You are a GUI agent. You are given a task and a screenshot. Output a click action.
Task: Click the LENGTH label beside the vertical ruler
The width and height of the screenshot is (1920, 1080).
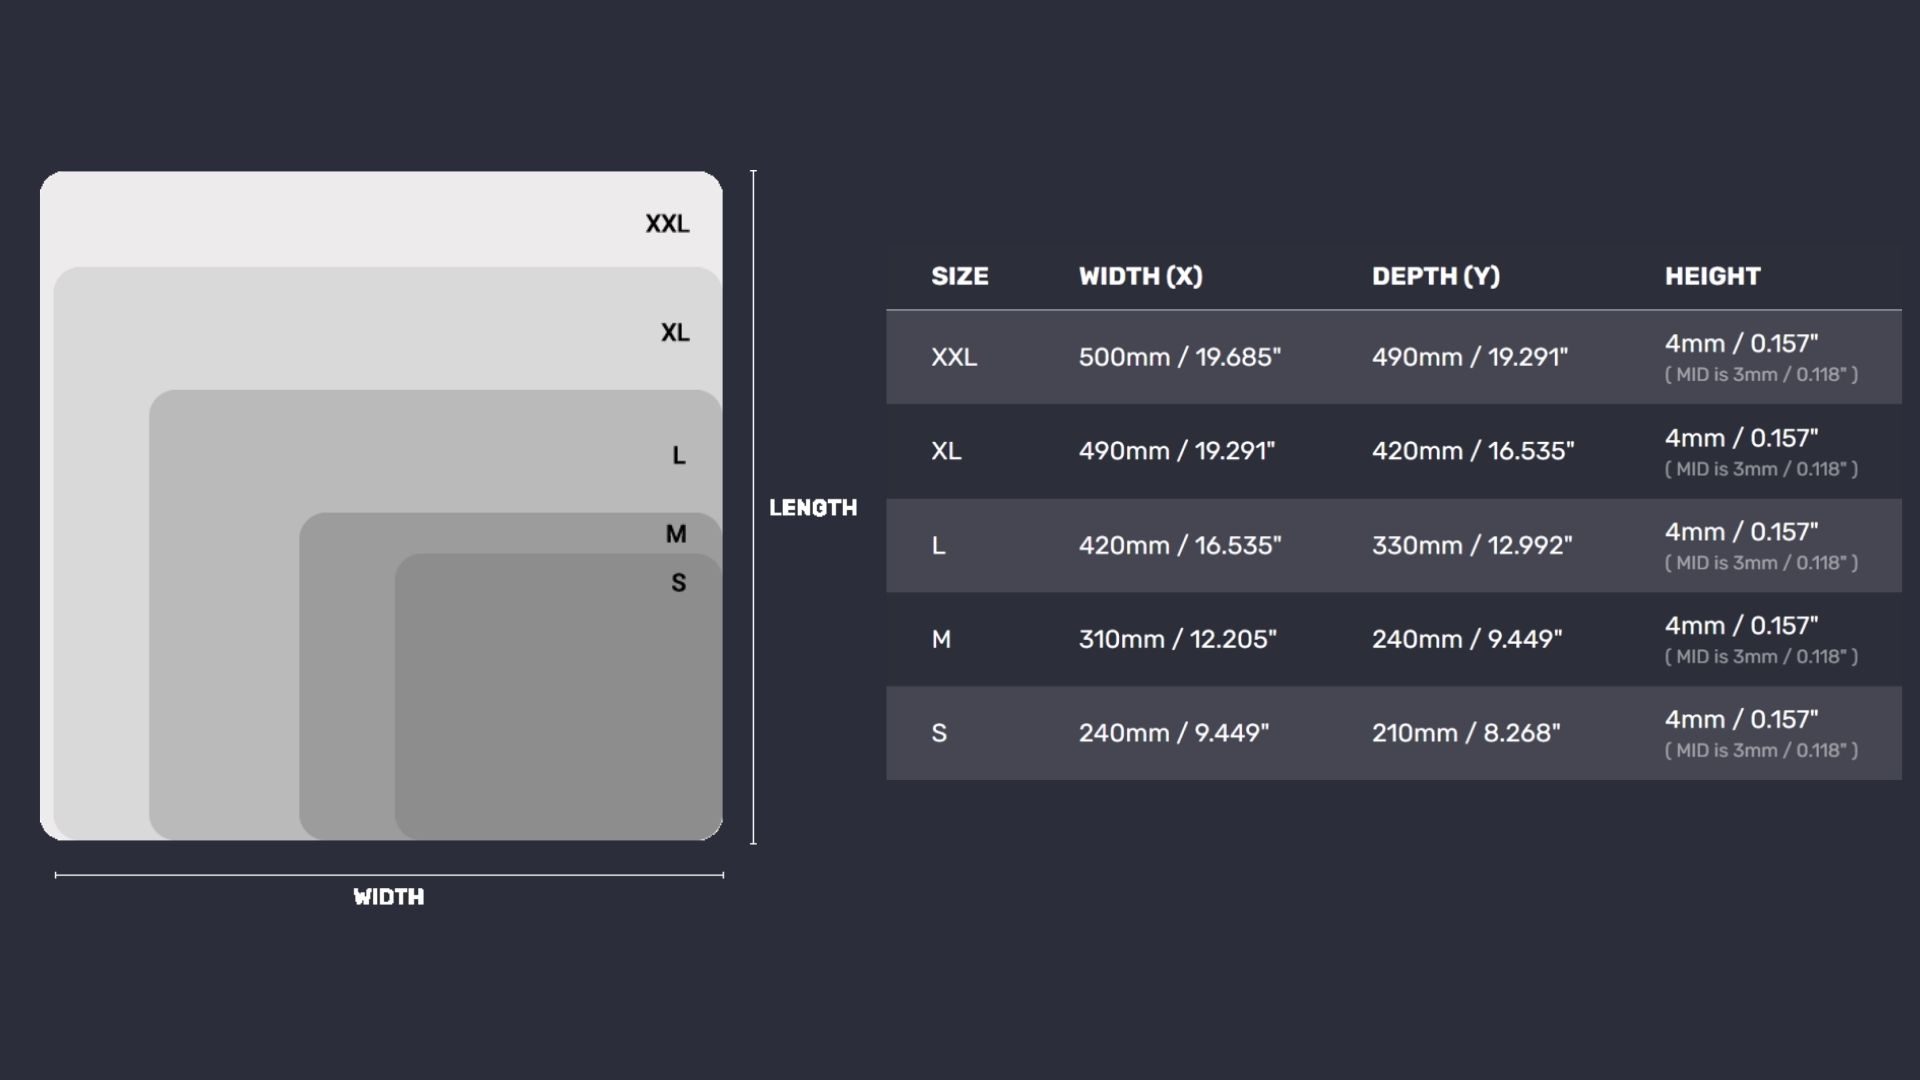pos(812,508)
